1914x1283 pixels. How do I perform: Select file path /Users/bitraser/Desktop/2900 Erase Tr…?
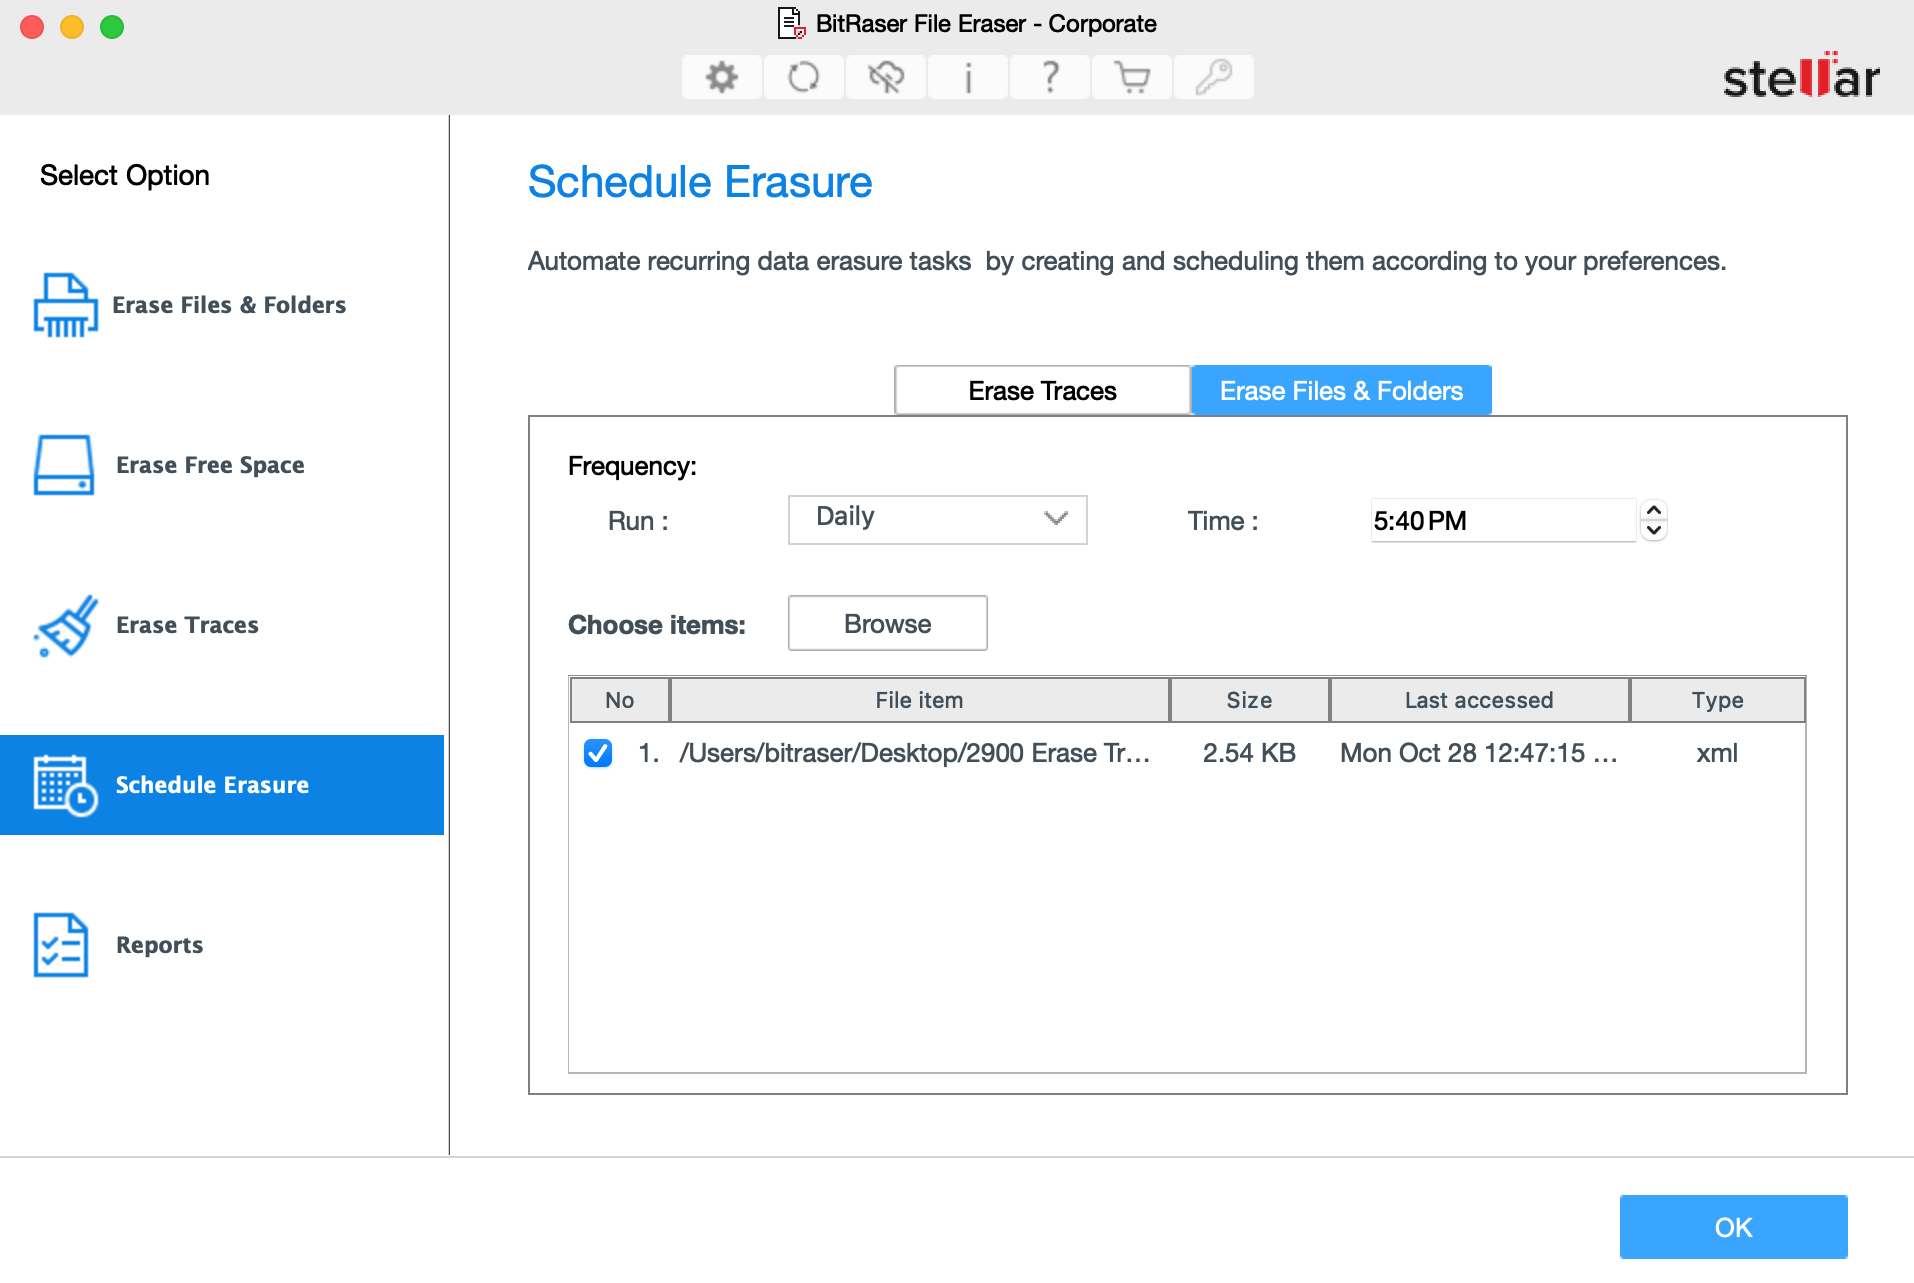point(915,753)
